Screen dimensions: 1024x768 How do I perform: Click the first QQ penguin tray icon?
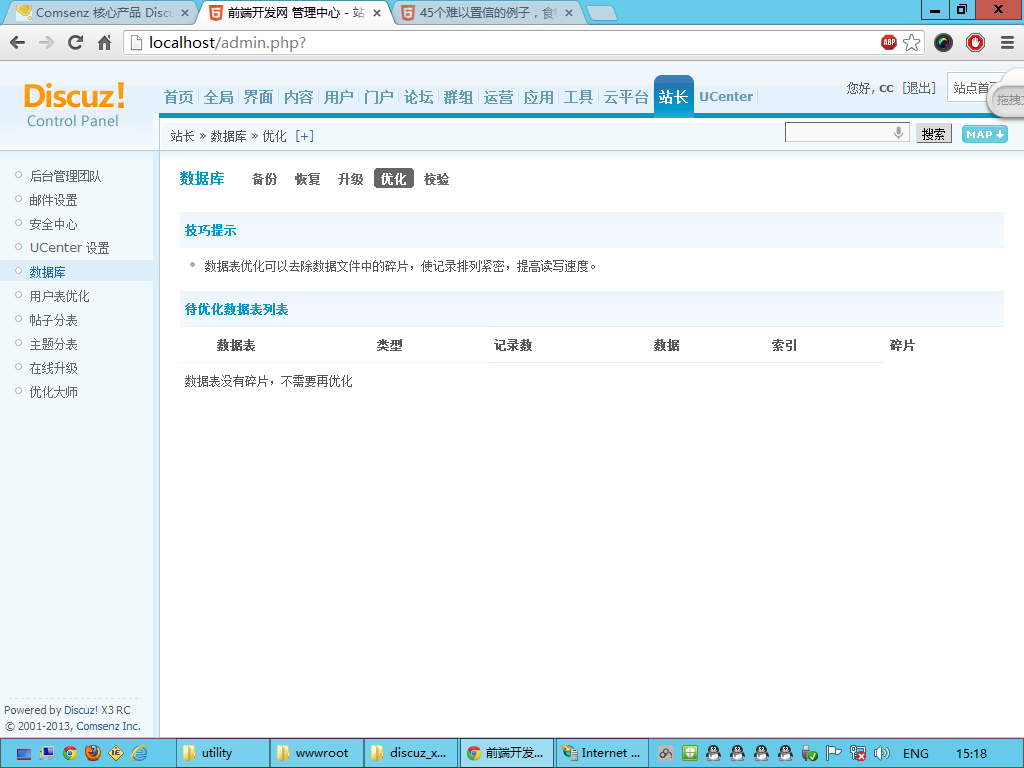click(x=713, y=753)
